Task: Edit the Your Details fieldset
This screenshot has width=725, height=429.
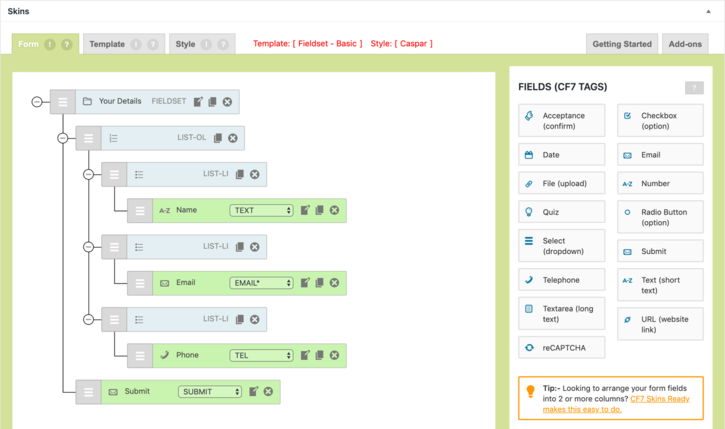Action: pos(198,102)
